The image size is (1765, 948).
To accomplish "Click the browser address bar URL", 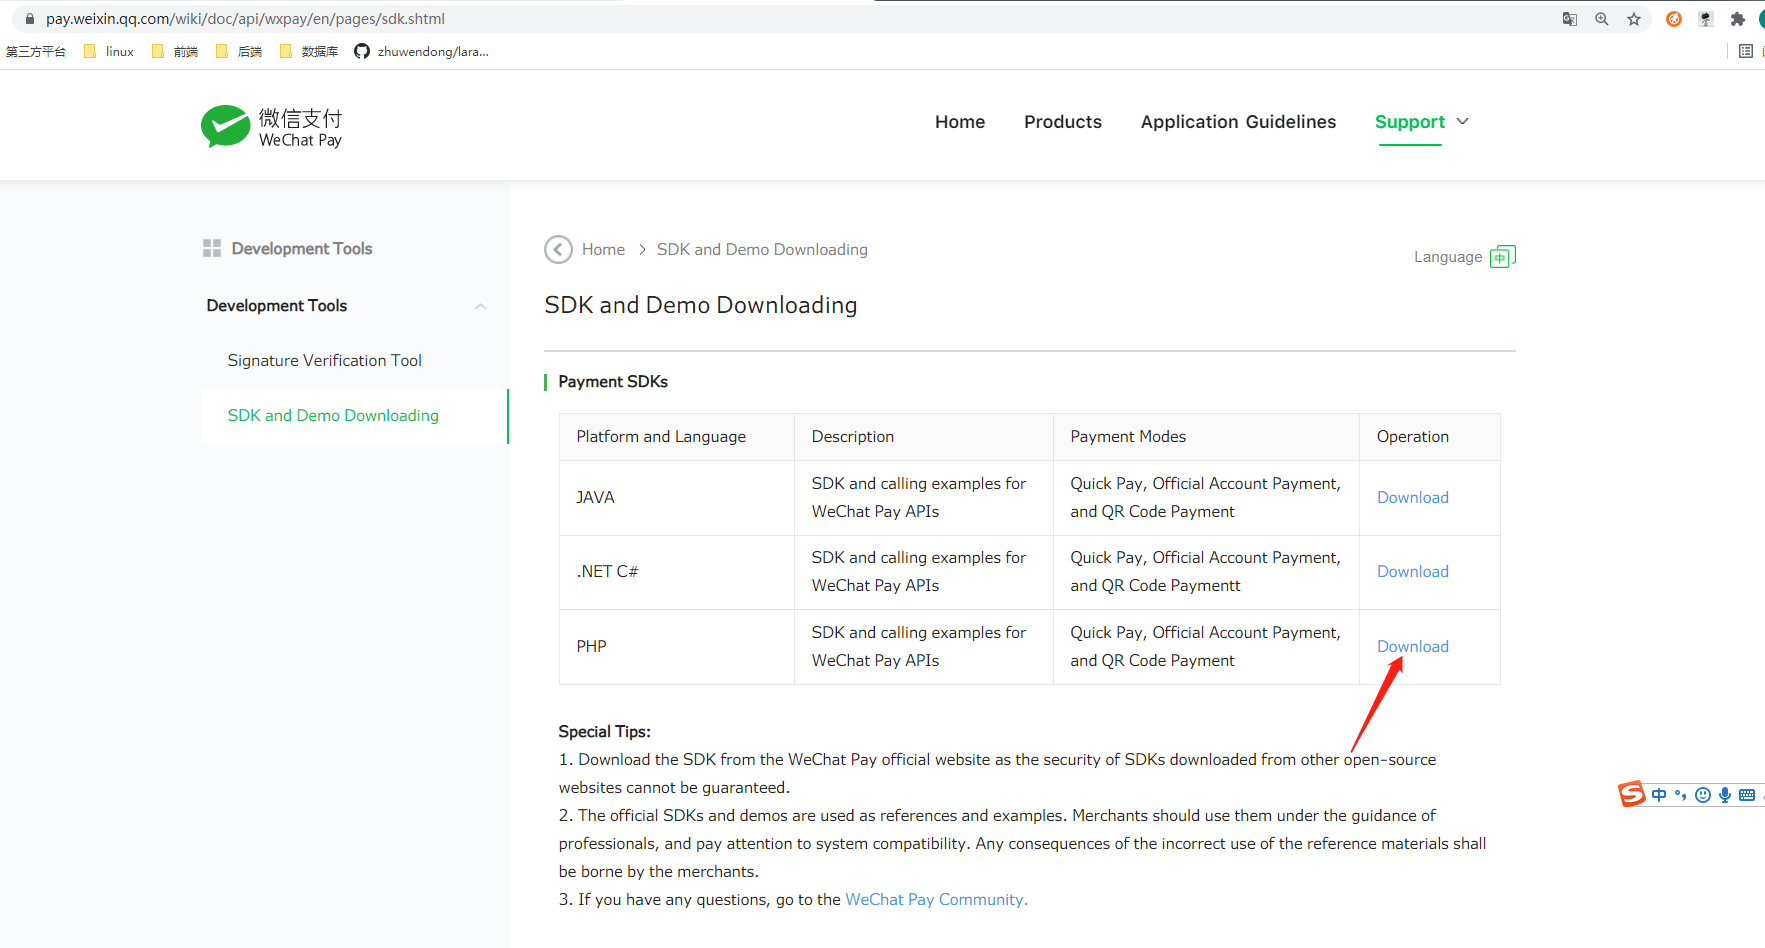I will (x=245, y=19).
